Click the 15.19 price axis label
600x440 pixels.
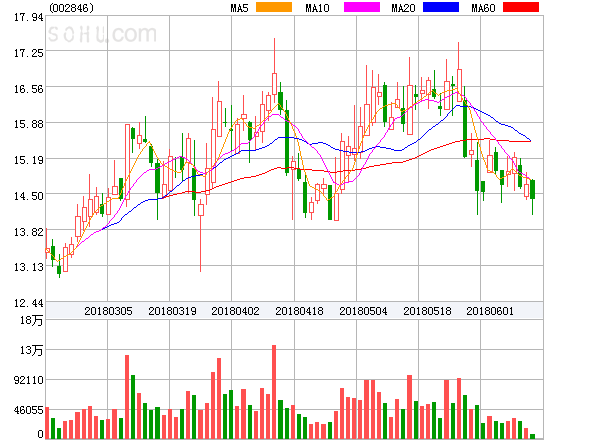click(x=29, y=160)
